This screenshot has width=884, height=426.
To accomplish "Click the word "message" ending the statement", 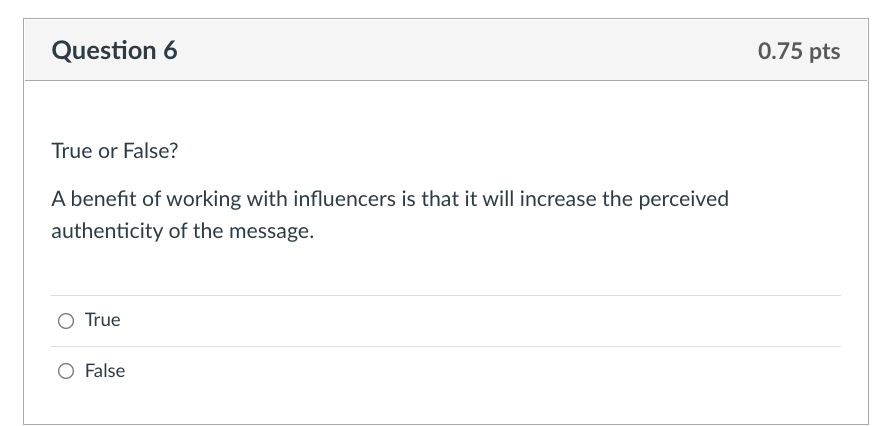I will 269,231.
